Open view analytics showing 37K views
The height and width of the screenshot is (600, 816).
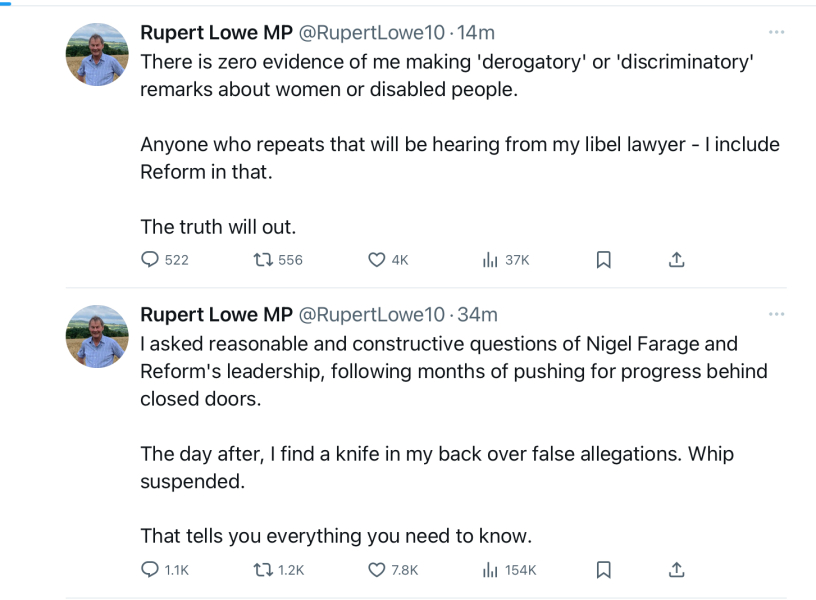pos(489,259)
